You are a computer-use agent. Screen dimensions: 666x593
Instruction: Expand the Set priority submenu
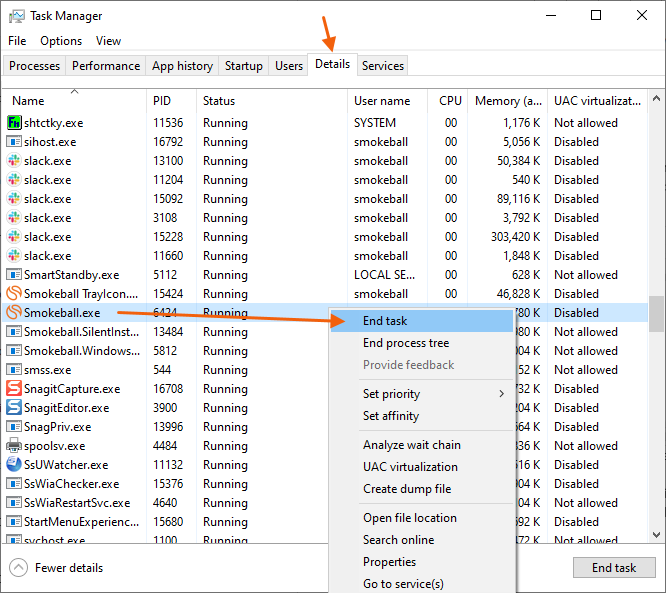point(433,394)
